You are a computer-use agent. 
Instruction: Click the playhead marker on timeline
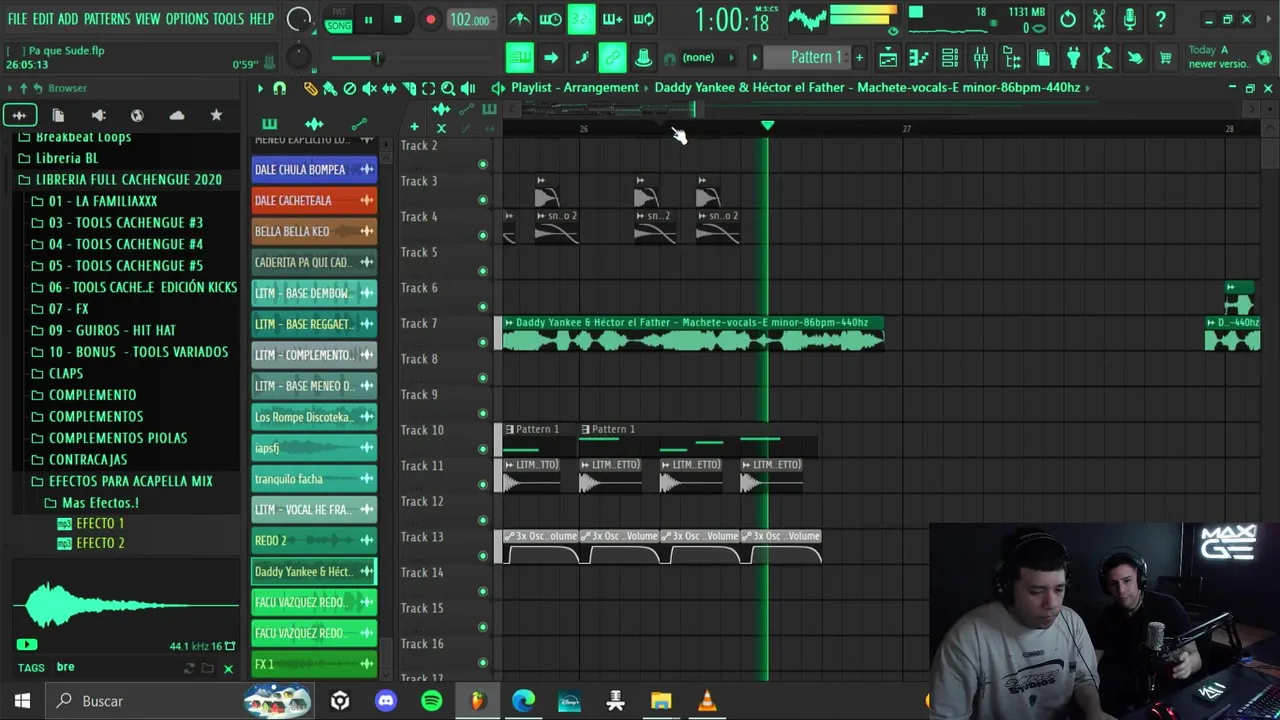(767, 125)
